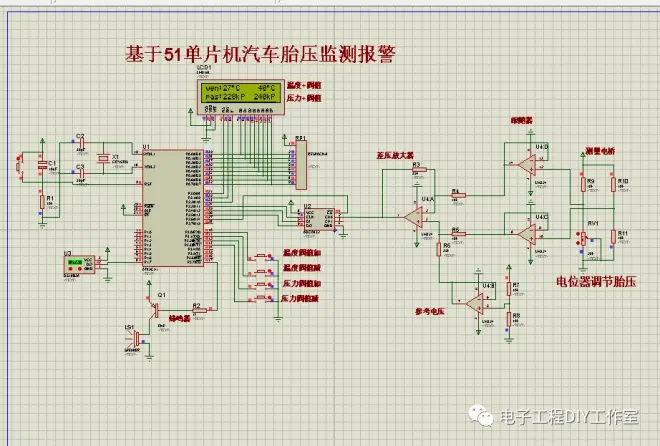Select op-amp U4:B

coord(476,303)
